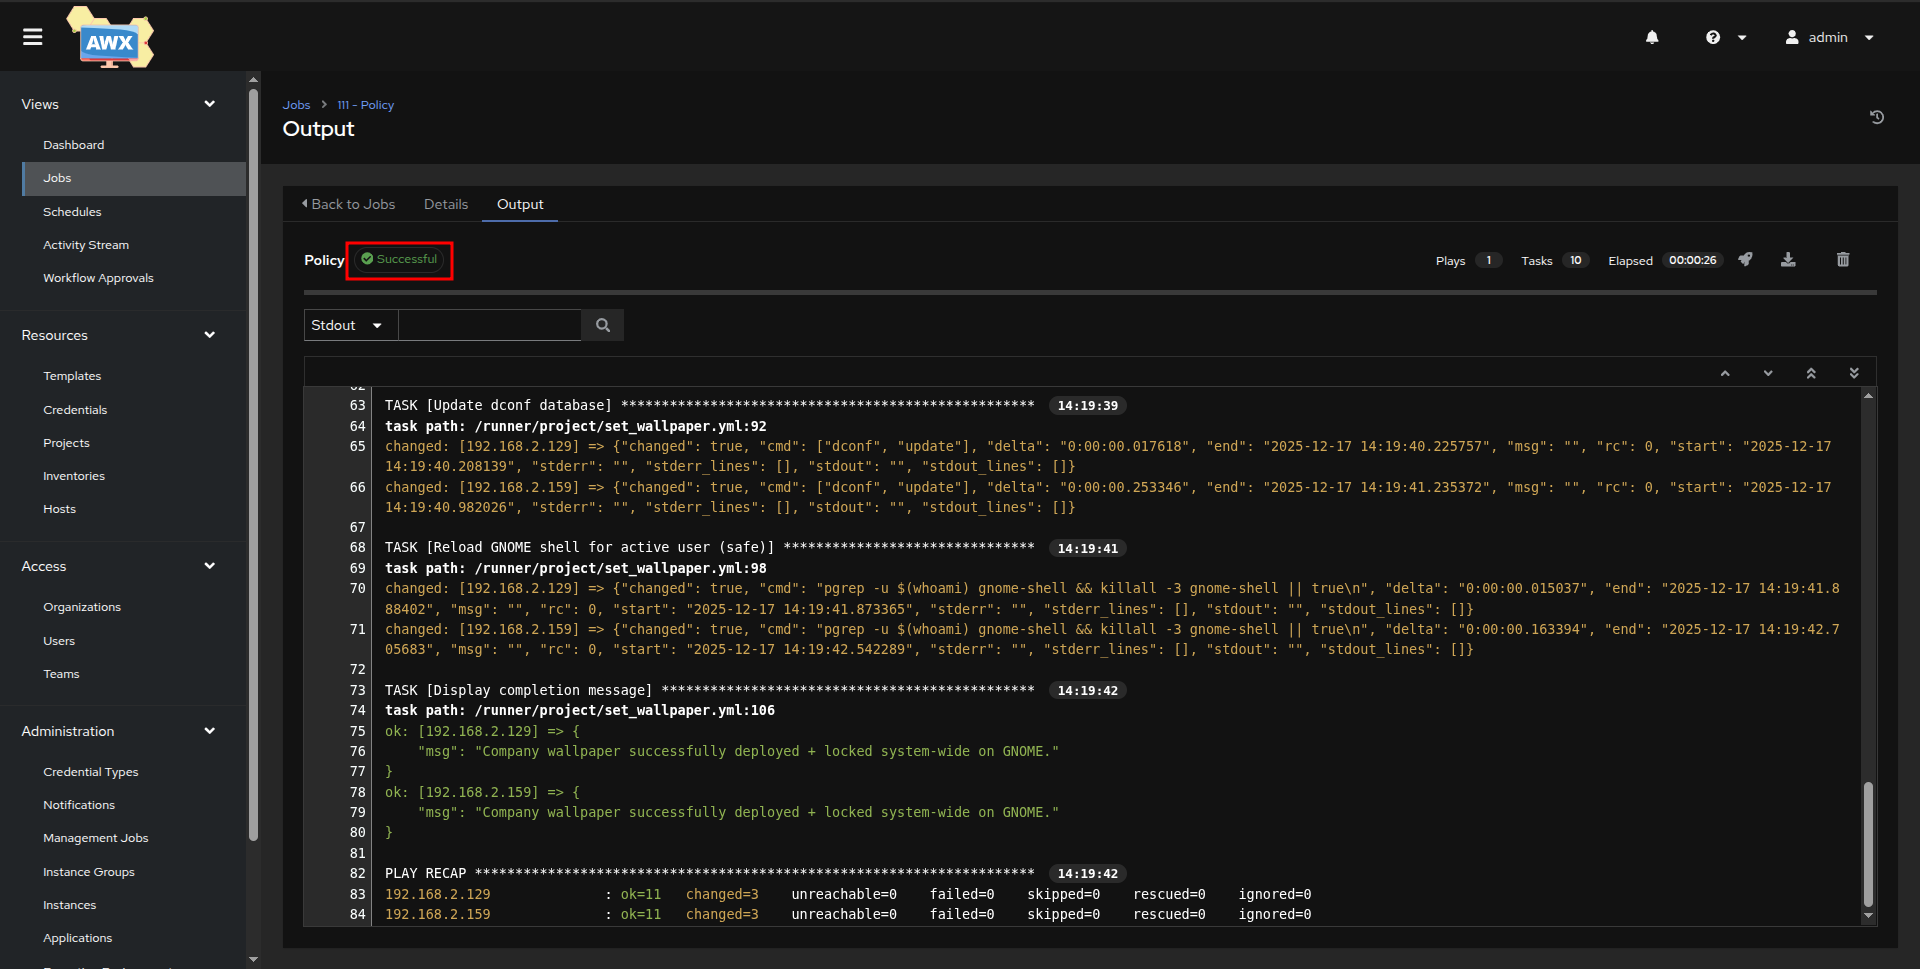Delete the job with trash icon

click(x=1843, y=260)
